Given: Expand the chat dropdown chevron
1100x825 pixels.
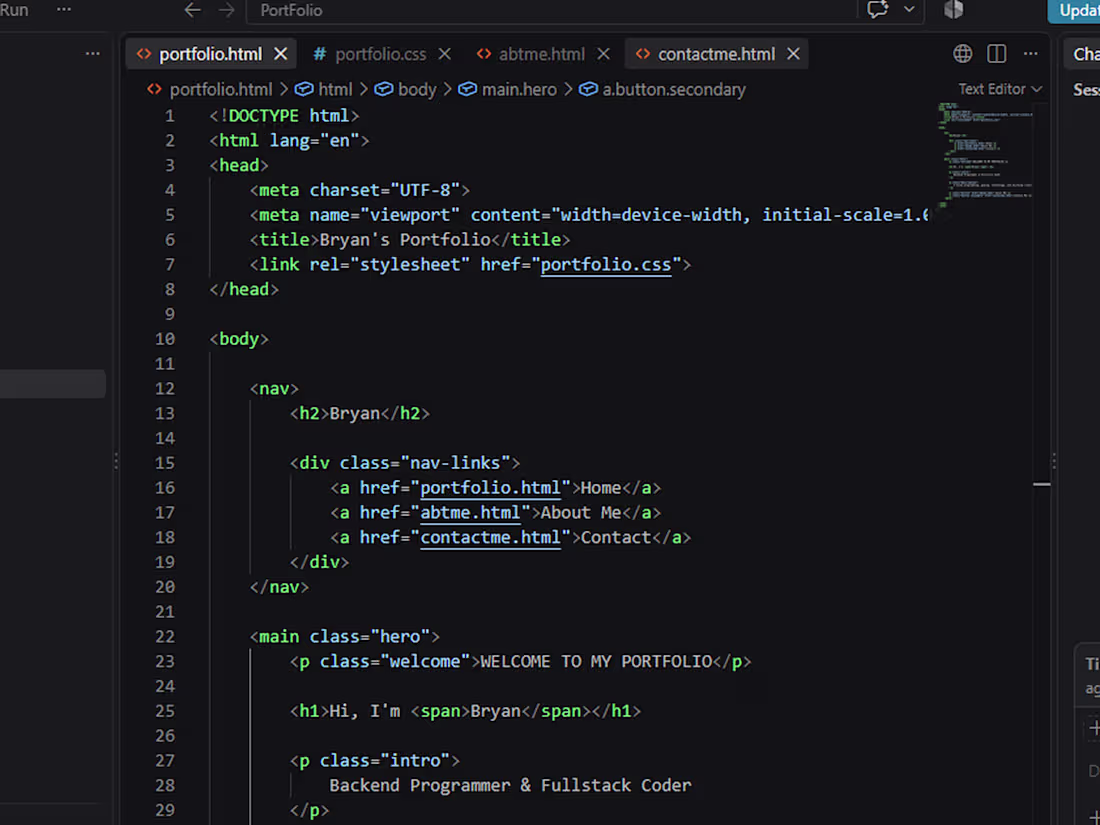Looking at the screenshot, I should click(x=909, y=10).
